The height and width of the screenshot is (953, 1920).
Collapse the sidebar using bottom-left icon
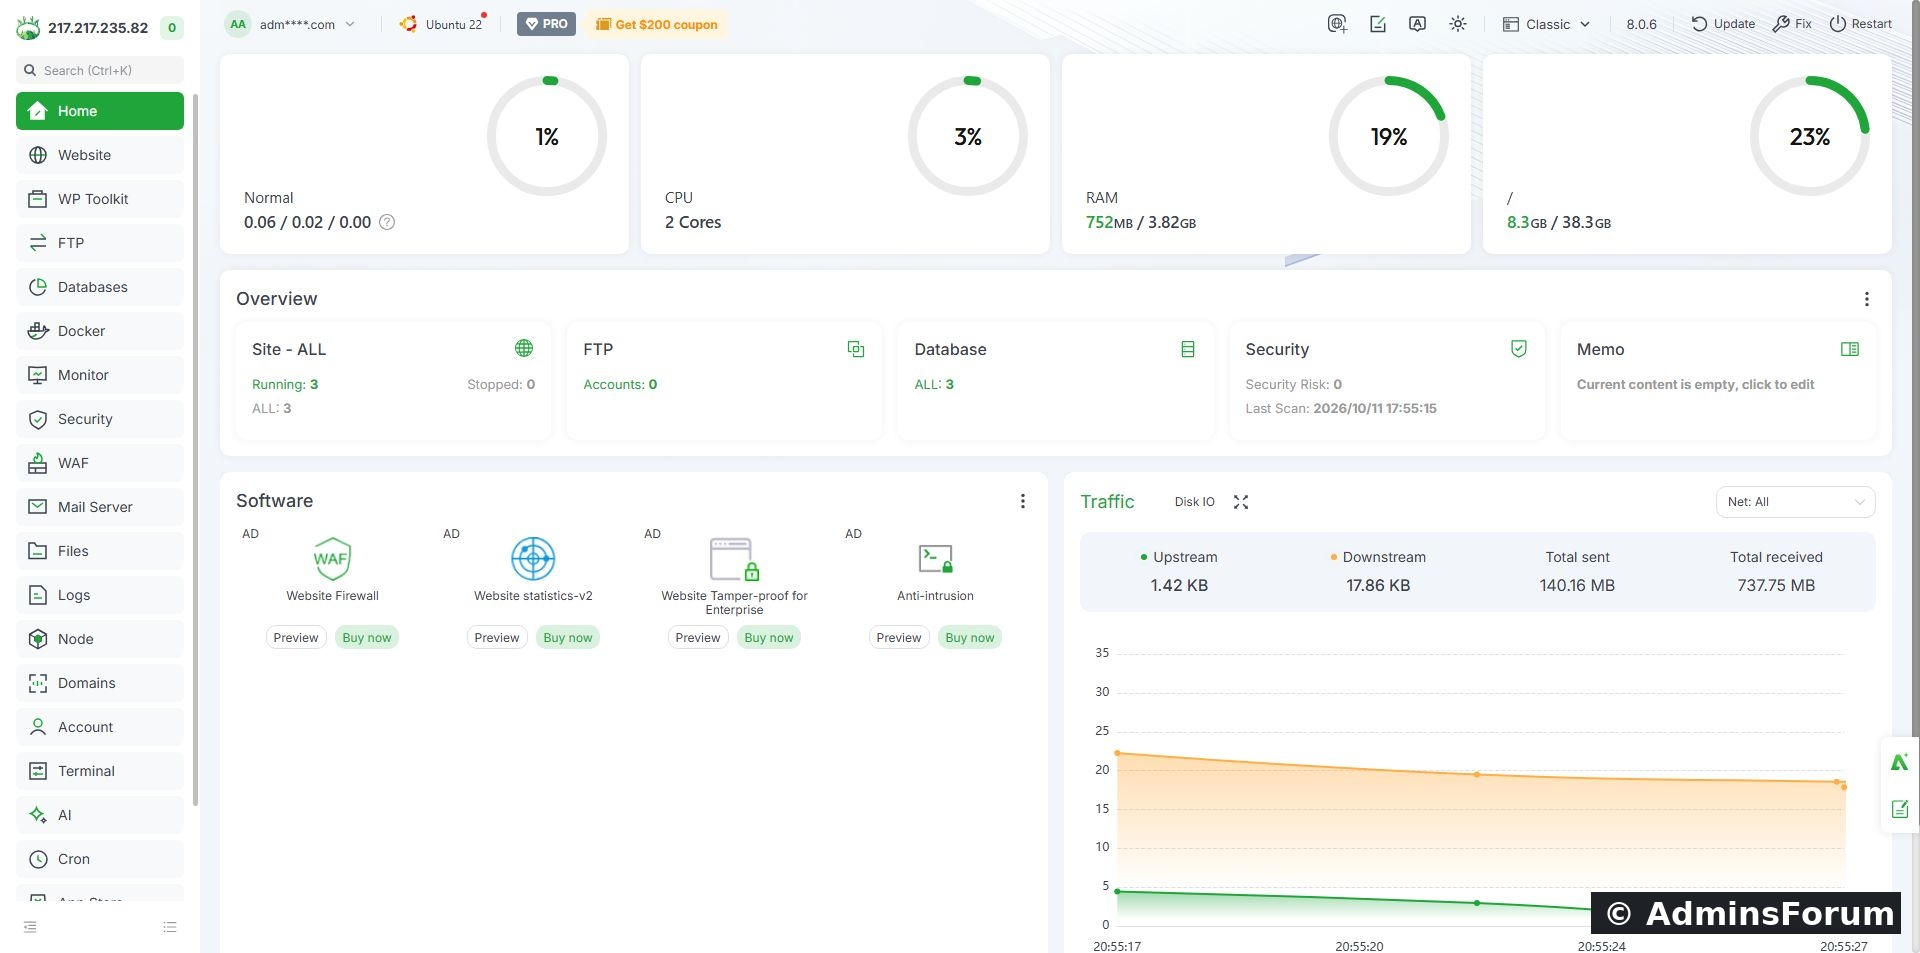pyautogui.click(x=30, y=927)
